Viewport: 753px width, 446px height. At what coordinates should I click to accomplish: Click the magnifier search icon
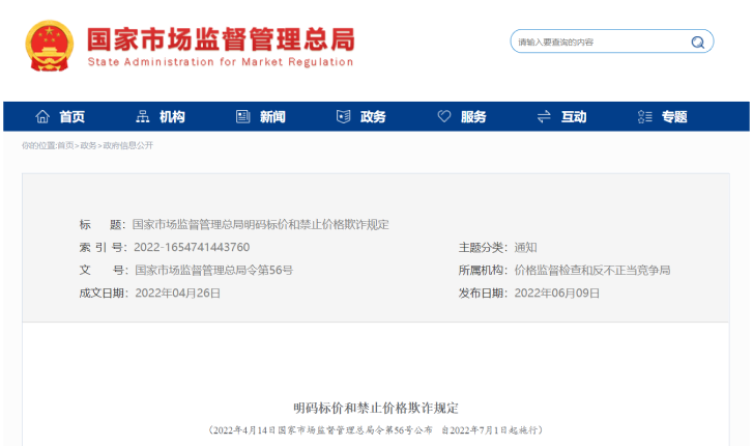[x=697, y=42]
